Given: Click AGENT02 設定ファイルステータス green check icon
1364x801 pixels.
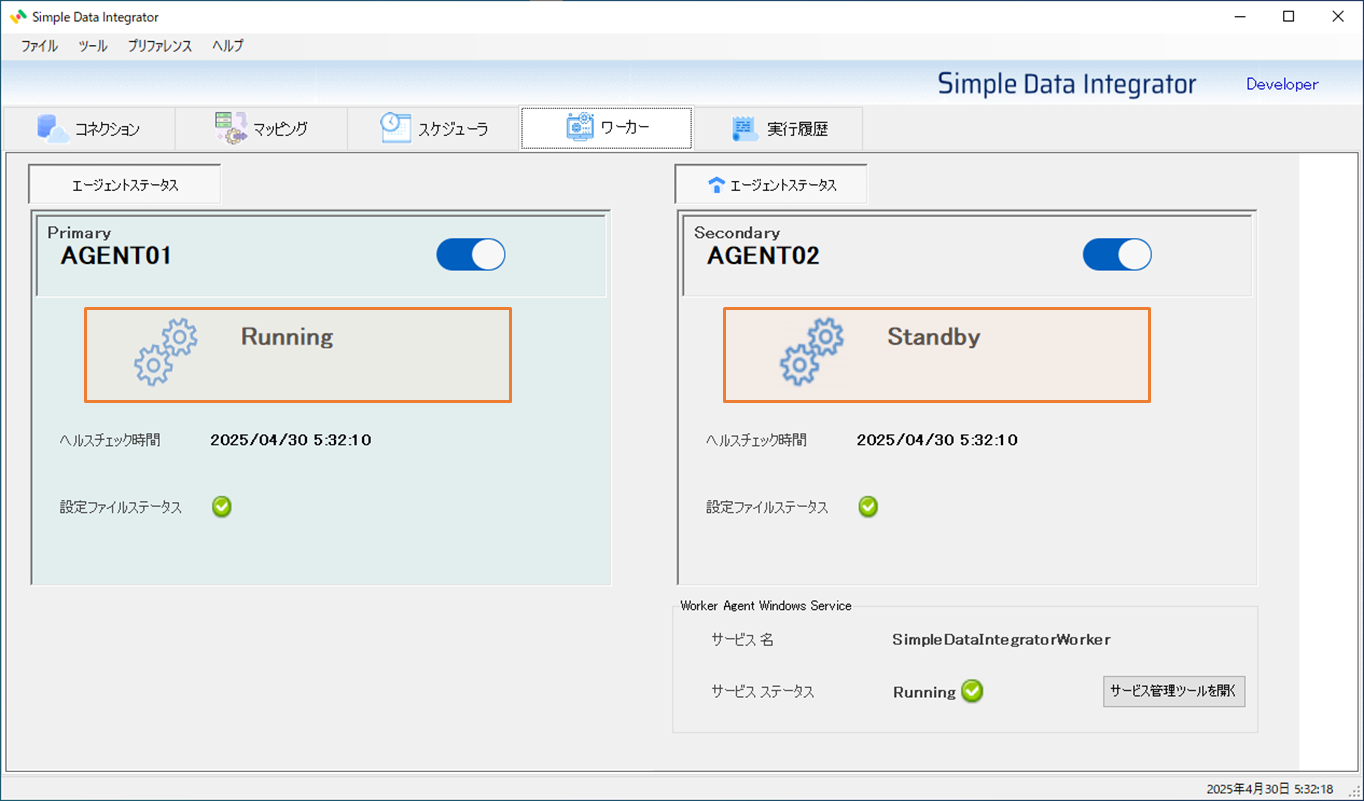Looking at the screenshot, I should point(868,507).
